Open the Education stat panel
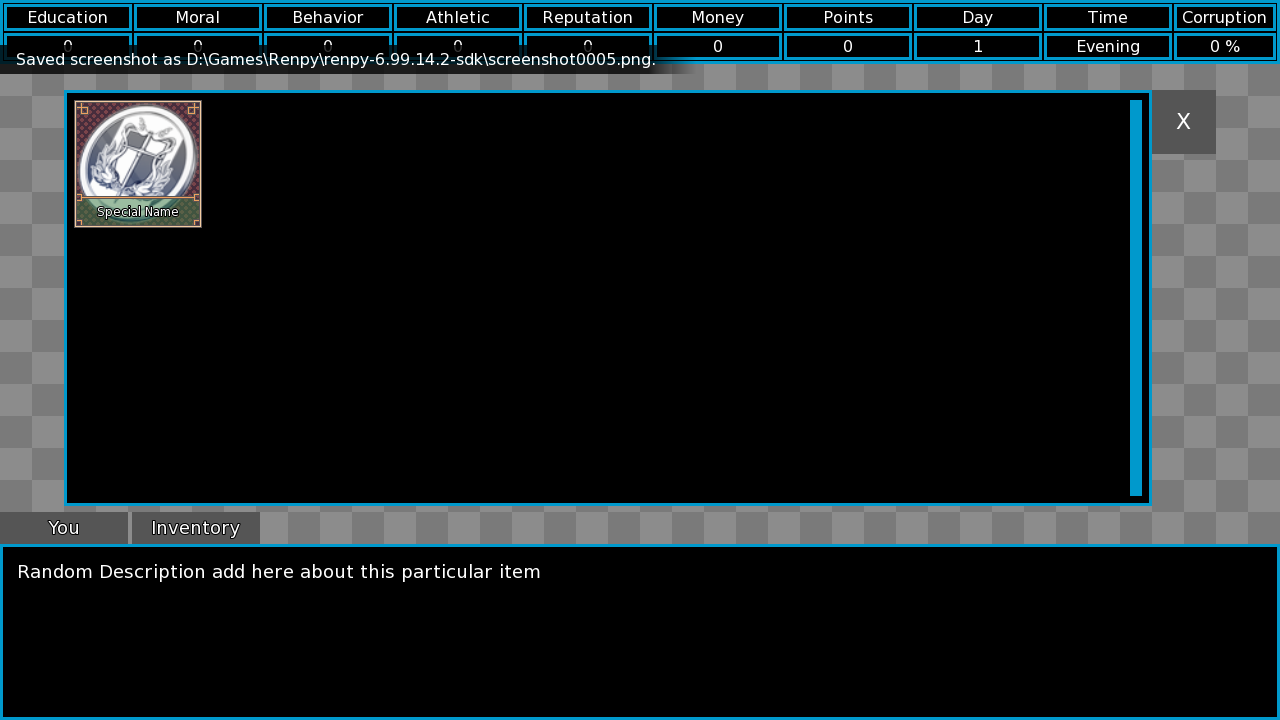Screen dimensions: 1280x720 click(x=67, y=17)
